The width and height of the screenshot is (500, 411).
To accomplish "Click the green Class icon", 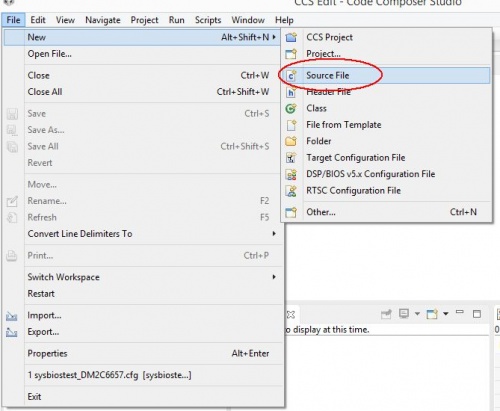I will [291, 108].
